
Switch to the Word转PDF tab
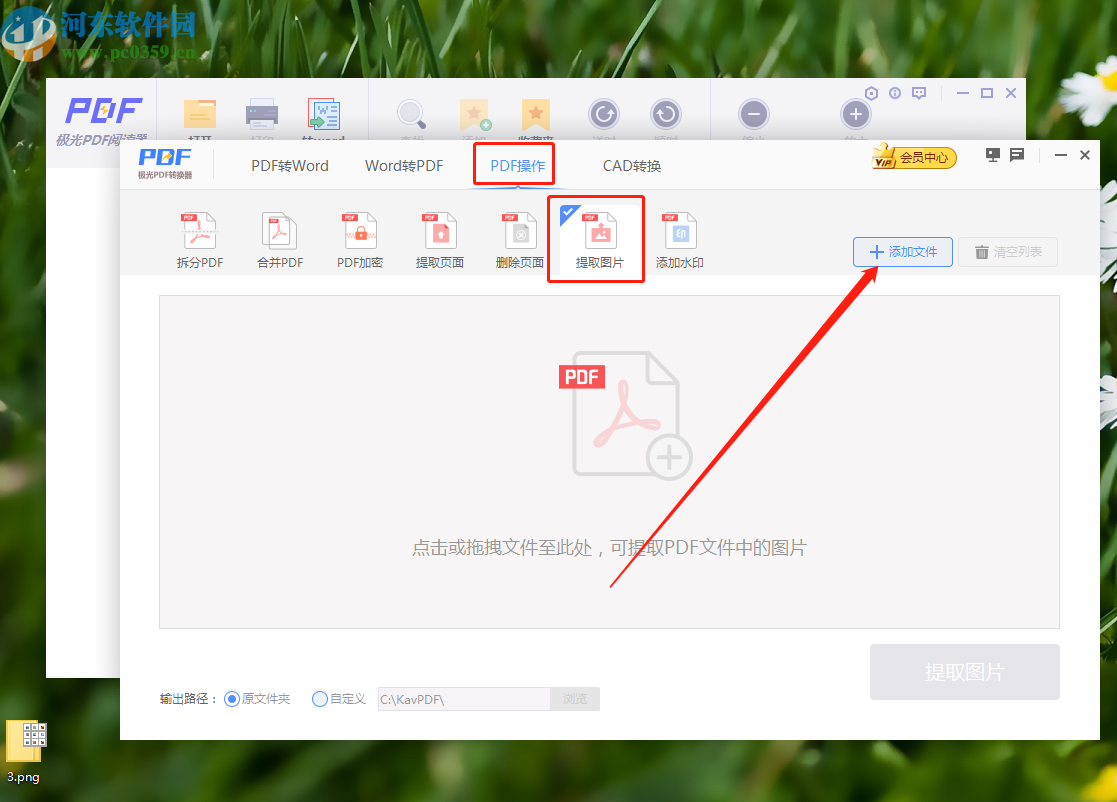(404, 165)
